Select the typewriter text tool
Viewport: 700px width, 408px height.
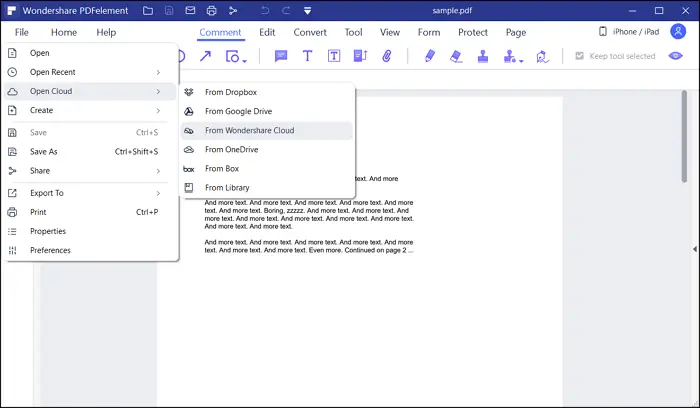pyautogui.click(x=307, y=56)
